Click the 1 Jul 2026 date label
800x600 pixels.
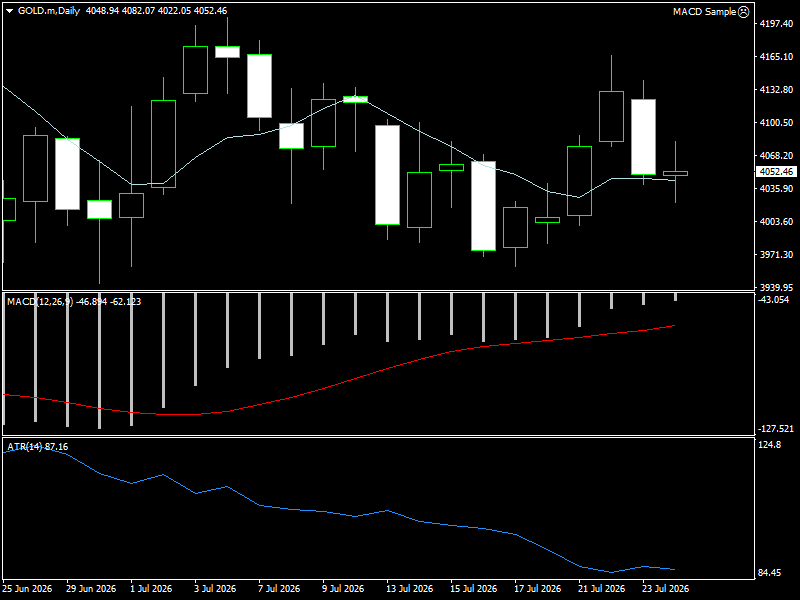coord(152,589)
